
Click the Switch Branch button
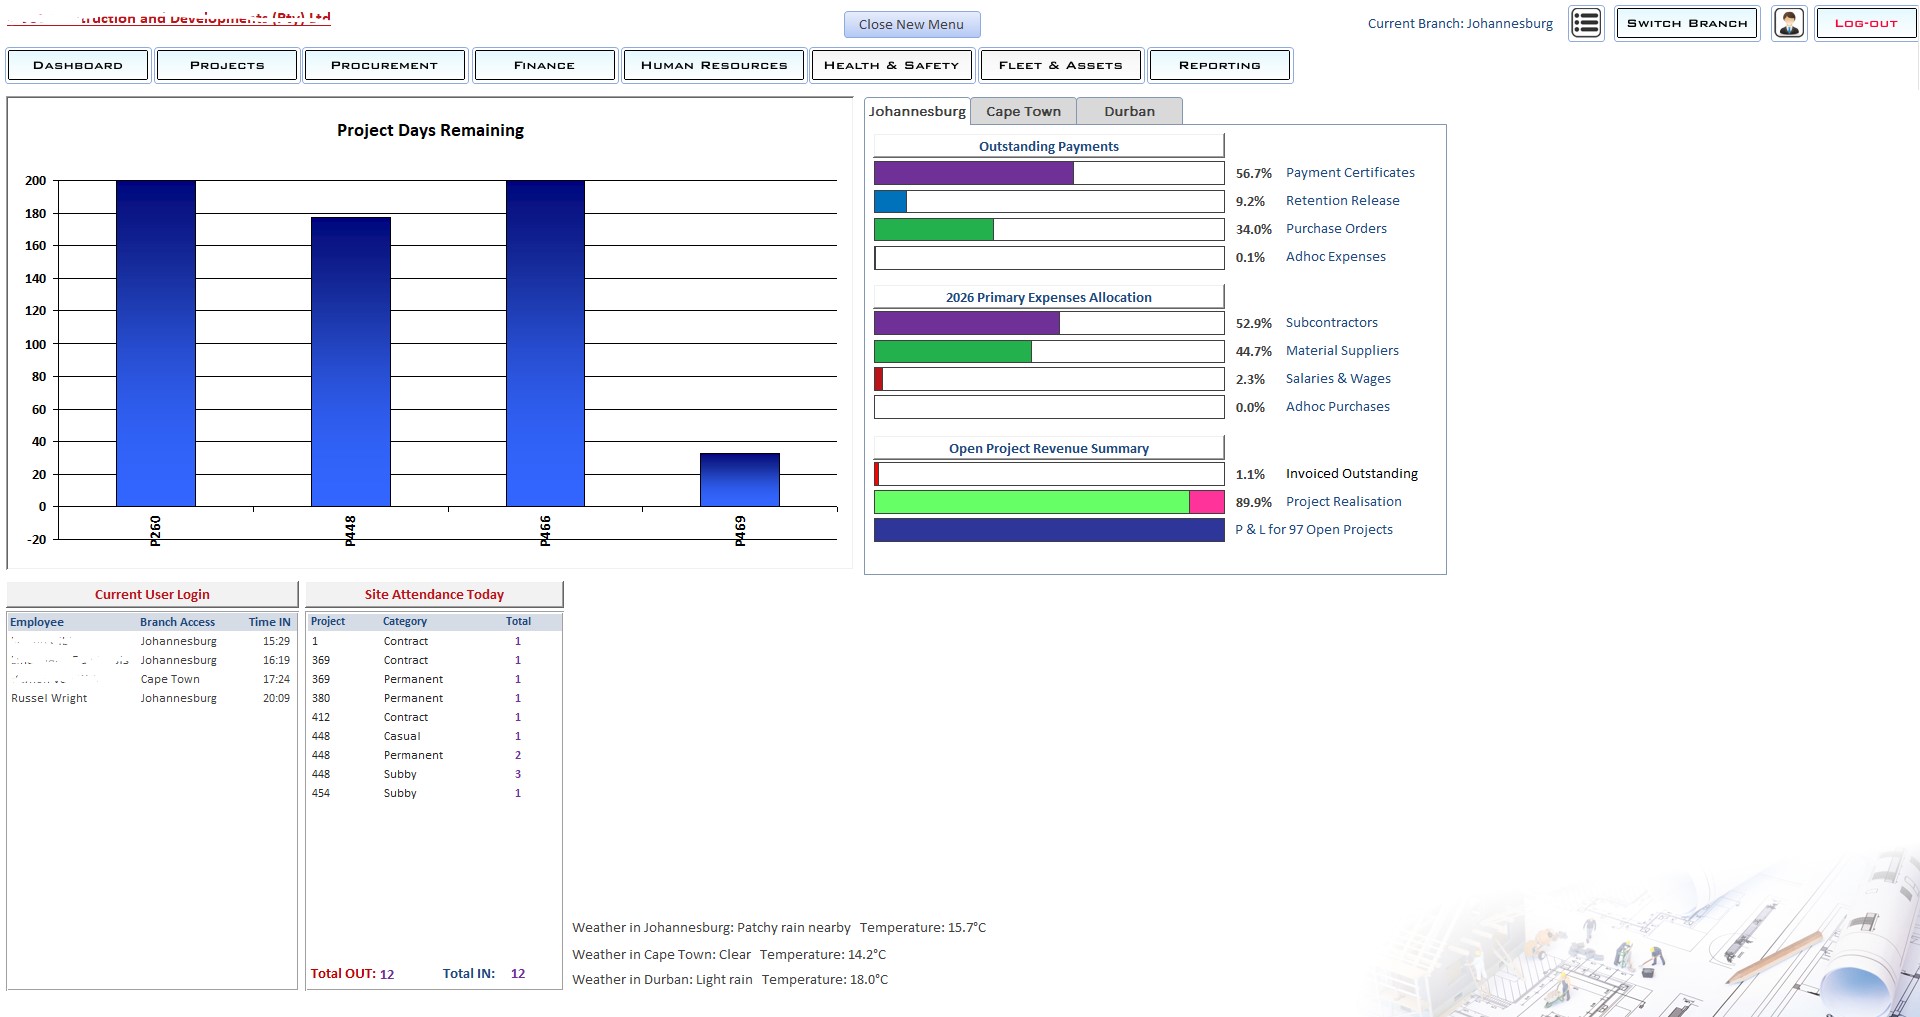click(1687, 23)
